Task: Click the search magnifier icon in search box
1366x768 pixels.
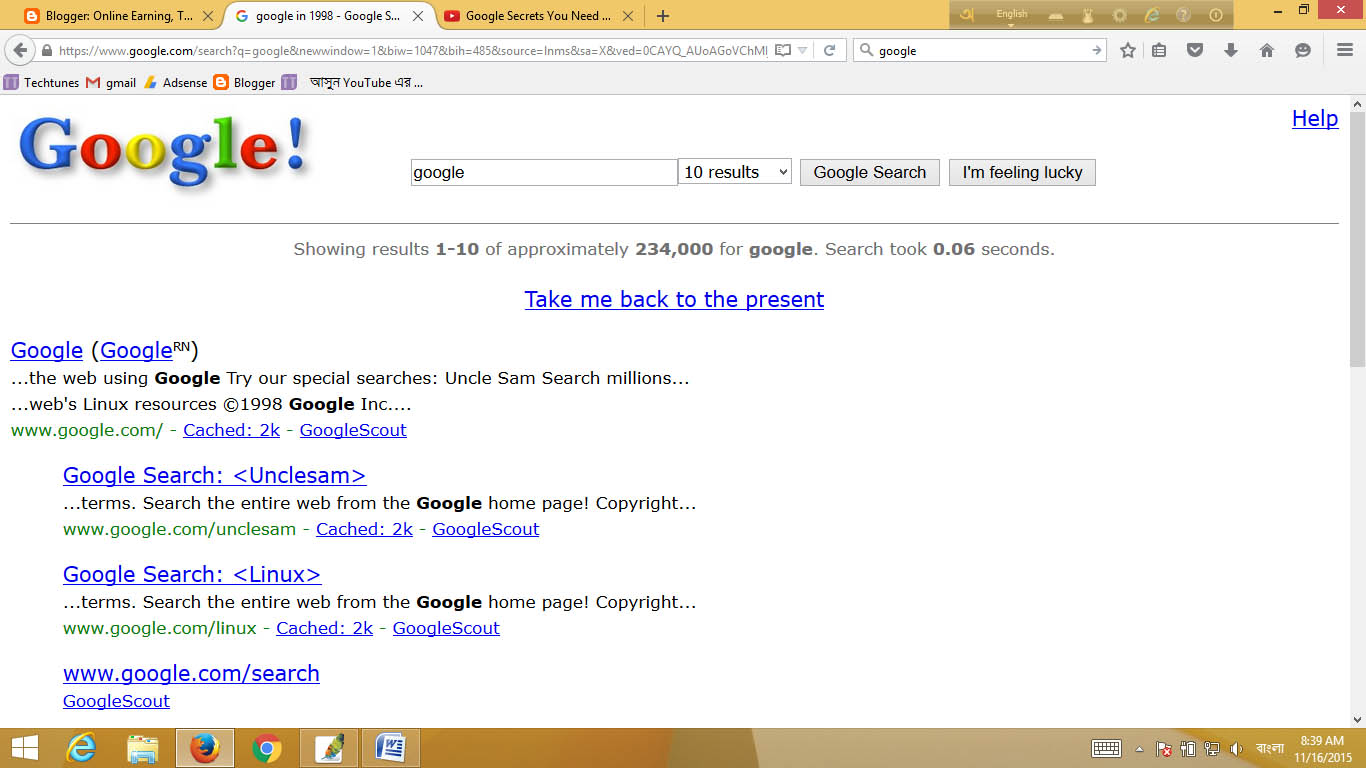Action: click(866, 50)
